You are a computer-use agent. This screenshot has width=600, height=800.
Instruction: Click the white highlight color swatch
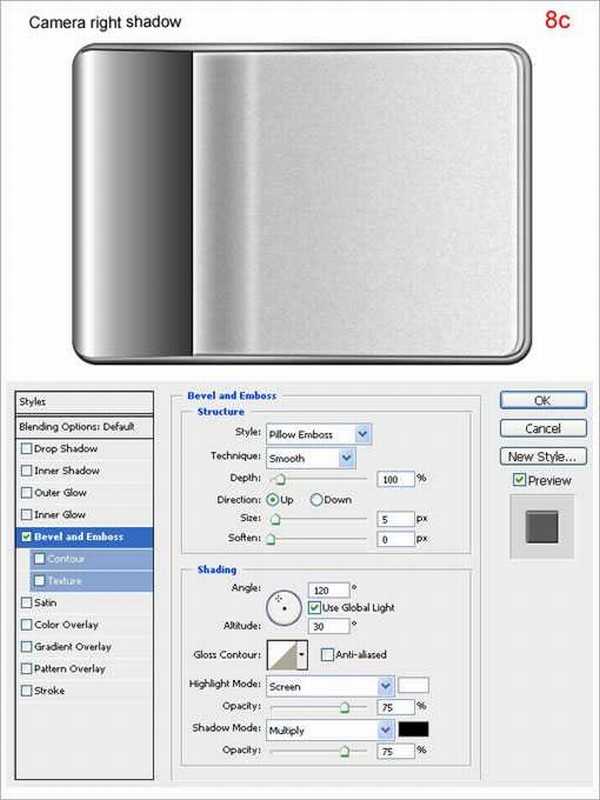pyautogui.click(x=413, y=686)
